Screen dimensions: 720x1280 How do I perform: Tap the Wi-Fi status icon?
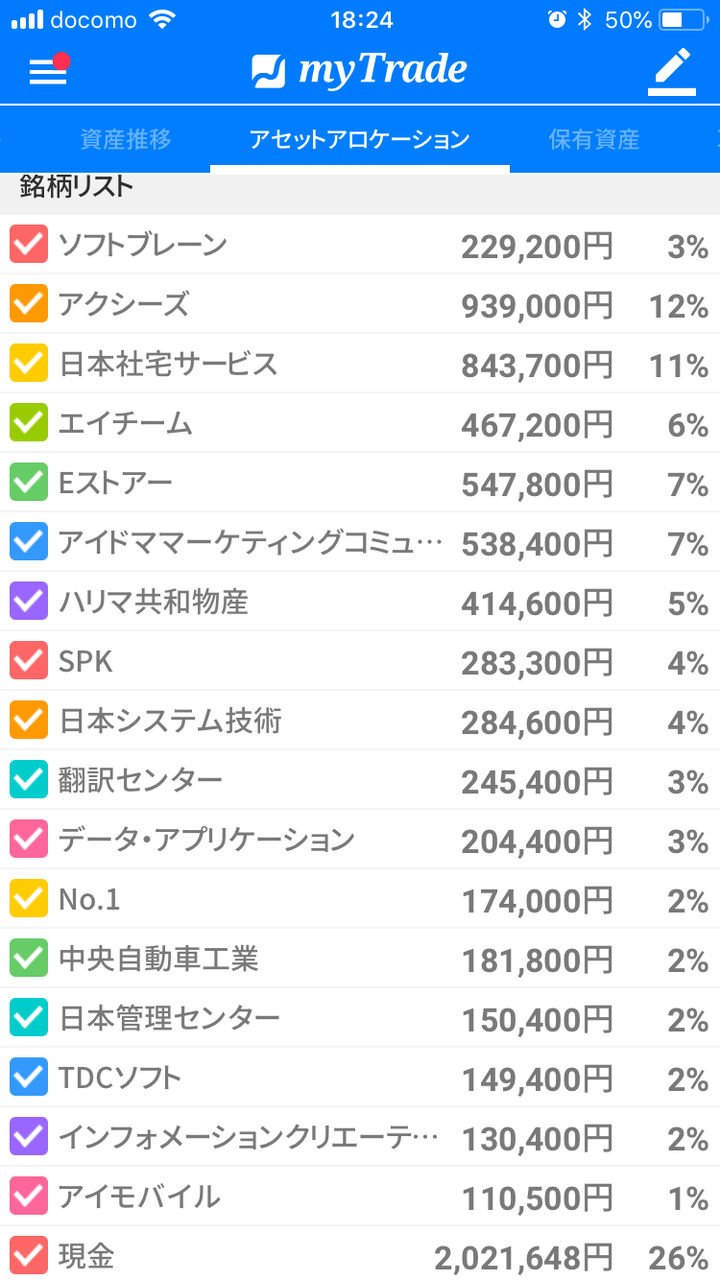tap(160, 20)
